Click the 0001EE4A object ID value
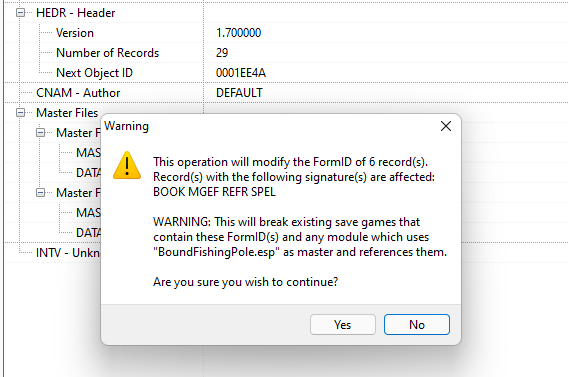The height and width of the screenshot is (377, 568). click(241, 73)
